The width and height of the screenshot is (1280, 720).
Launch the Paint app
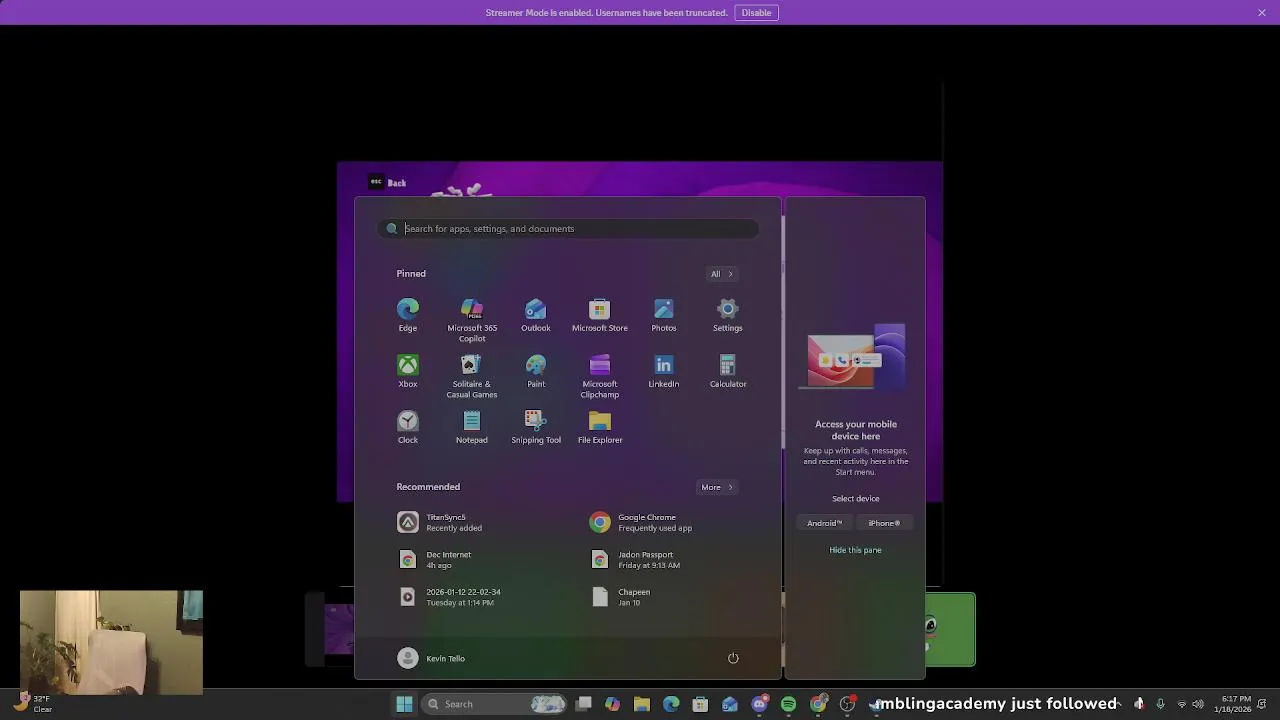click(x=536, y=371)
